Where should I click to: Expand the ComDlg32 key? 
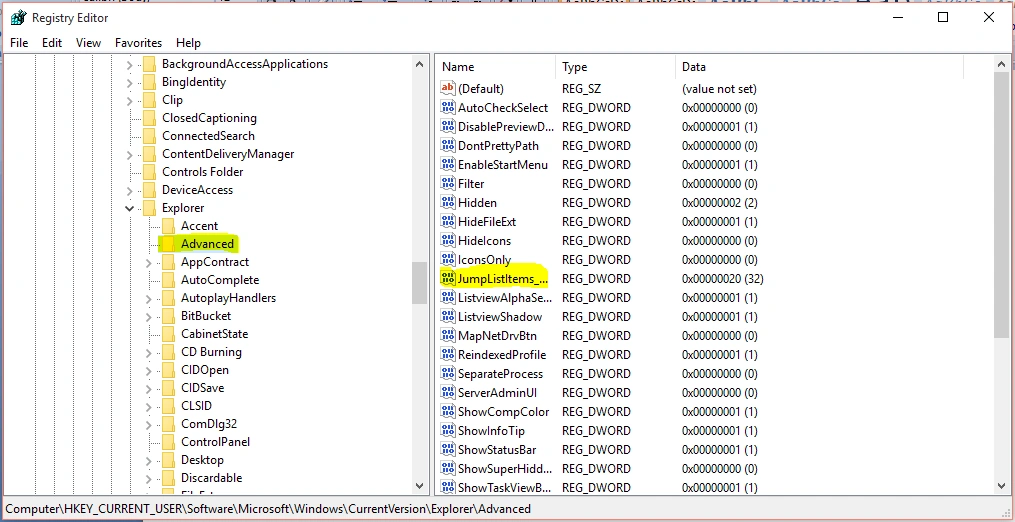[148, 424]
